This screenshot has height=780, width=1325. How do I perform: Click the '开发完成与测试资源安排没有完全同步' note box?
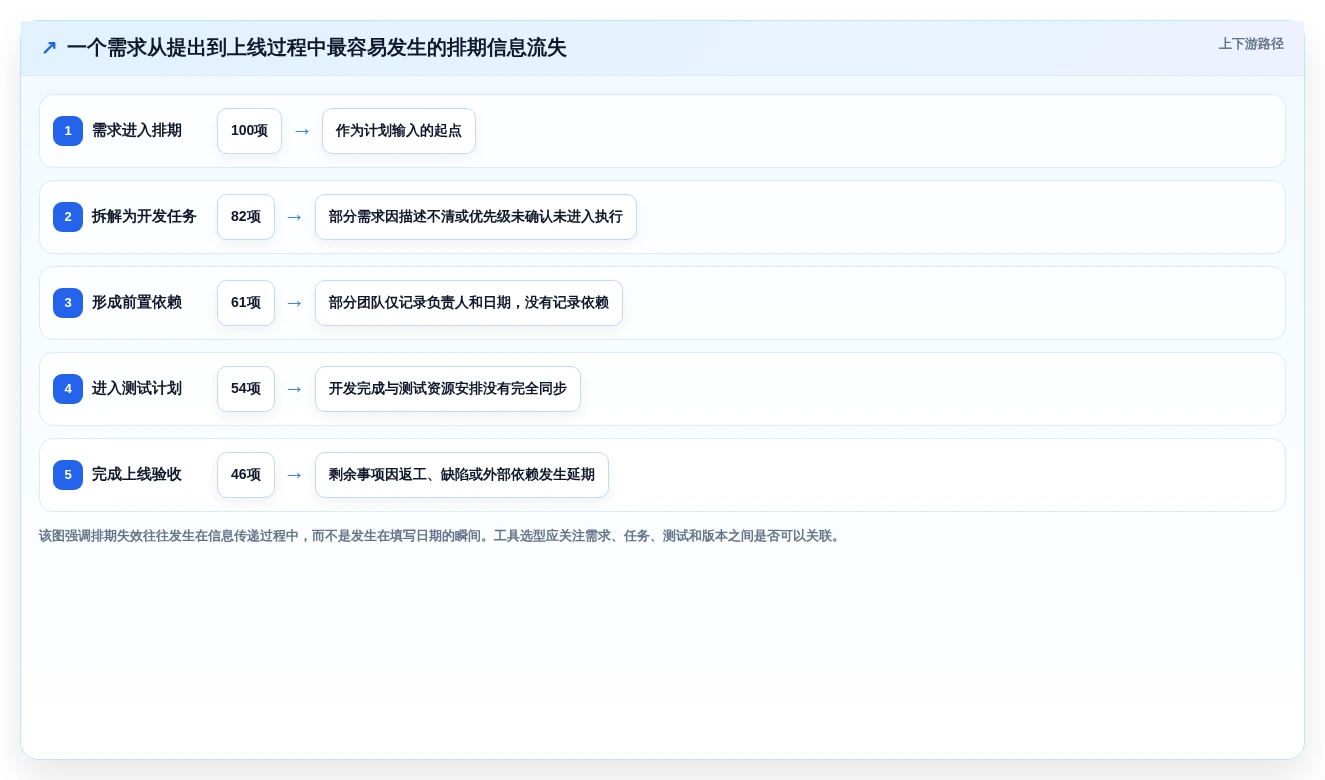coord(448,389)
